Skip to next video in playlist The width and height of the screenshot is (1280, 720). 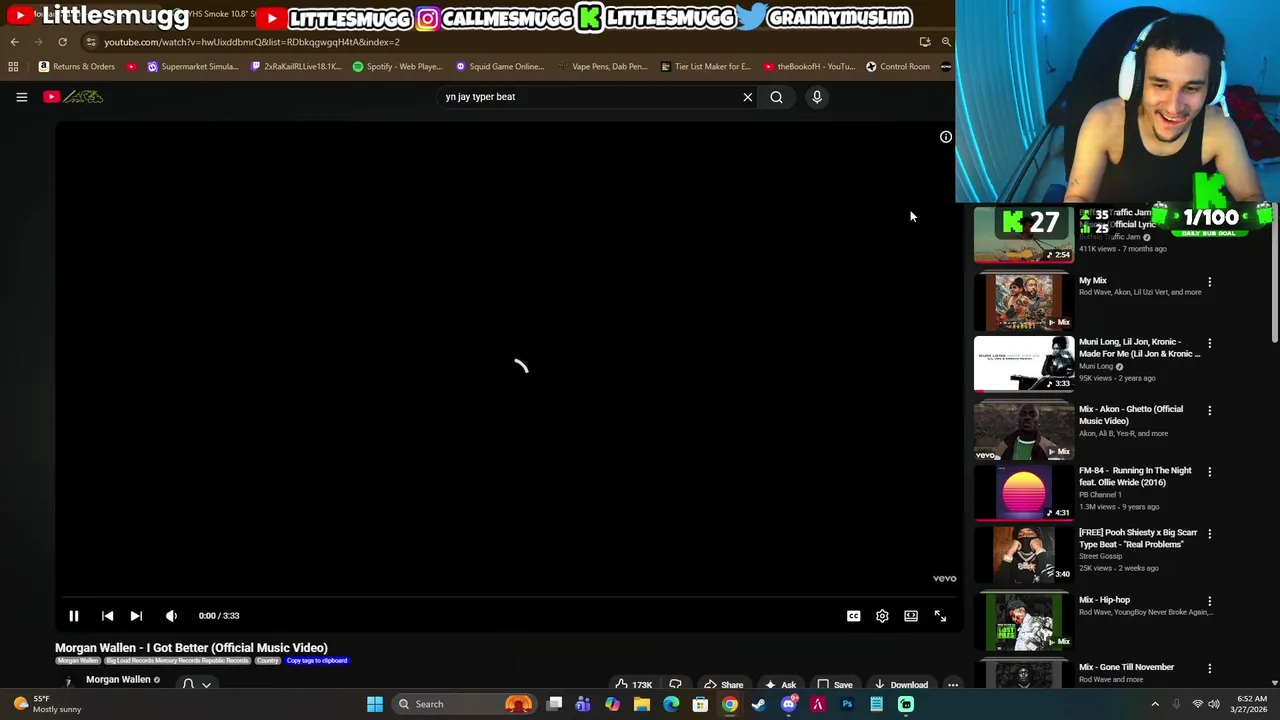136,616
